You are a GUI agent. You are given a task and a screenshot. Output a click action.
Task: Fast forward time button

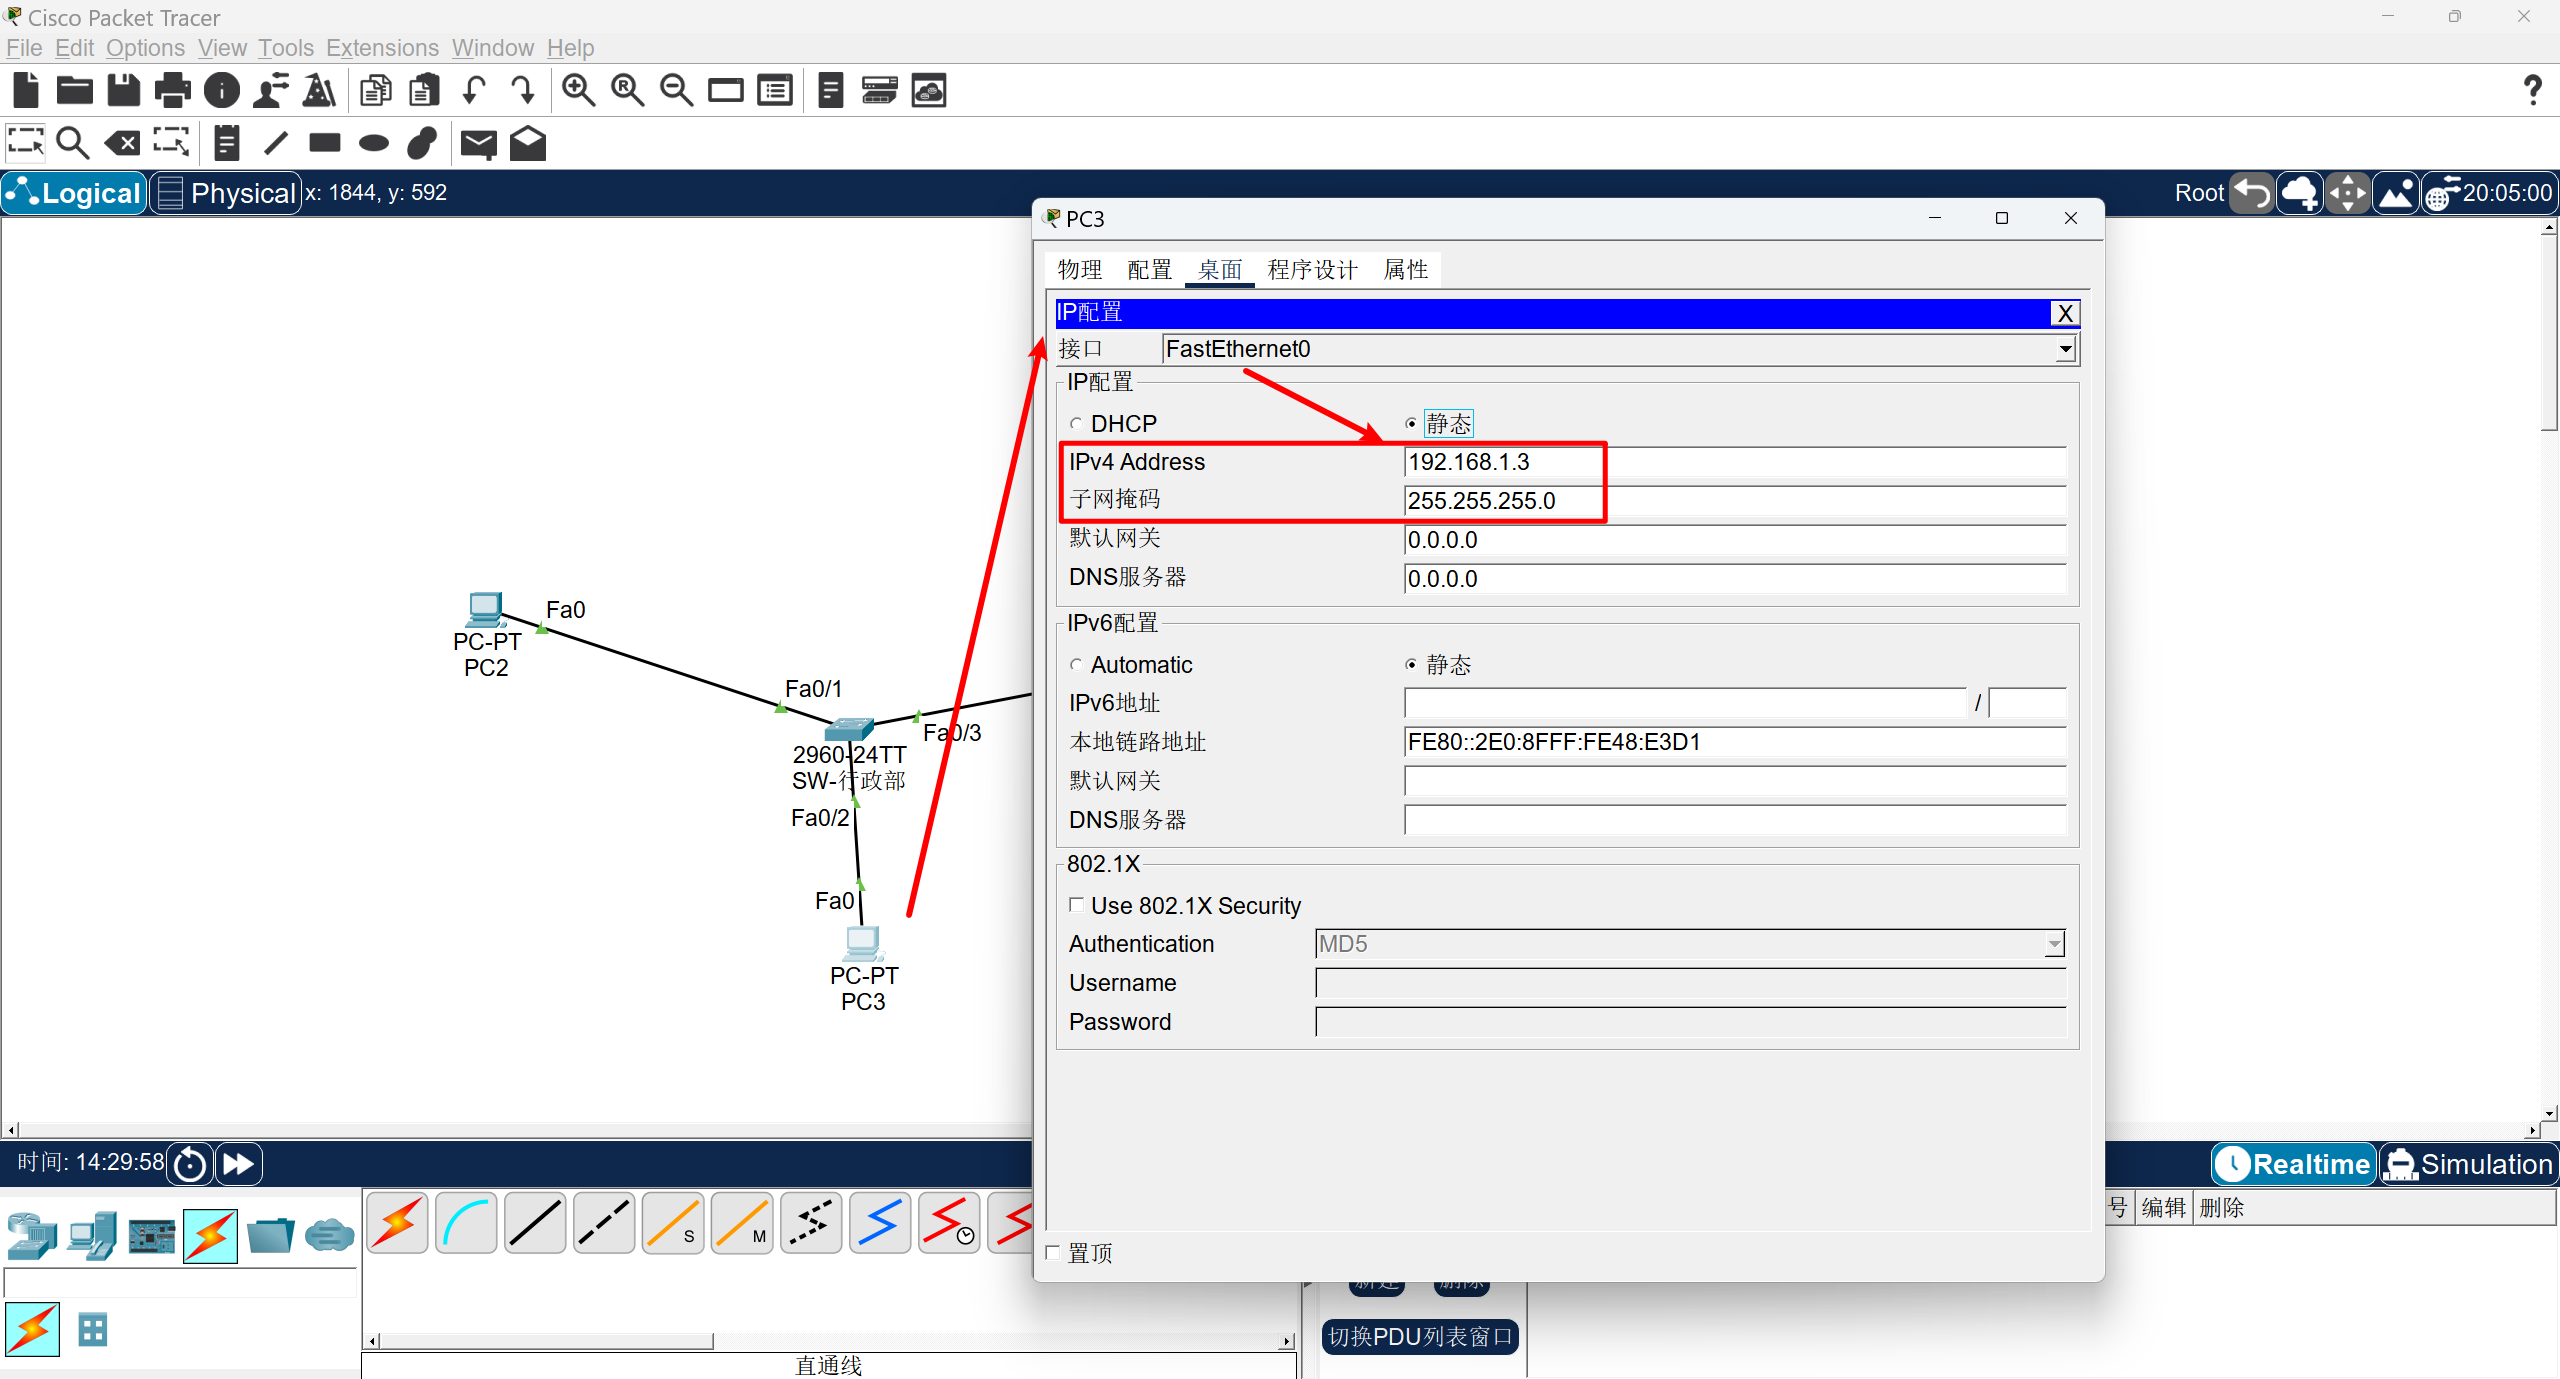pos(238,1164)
